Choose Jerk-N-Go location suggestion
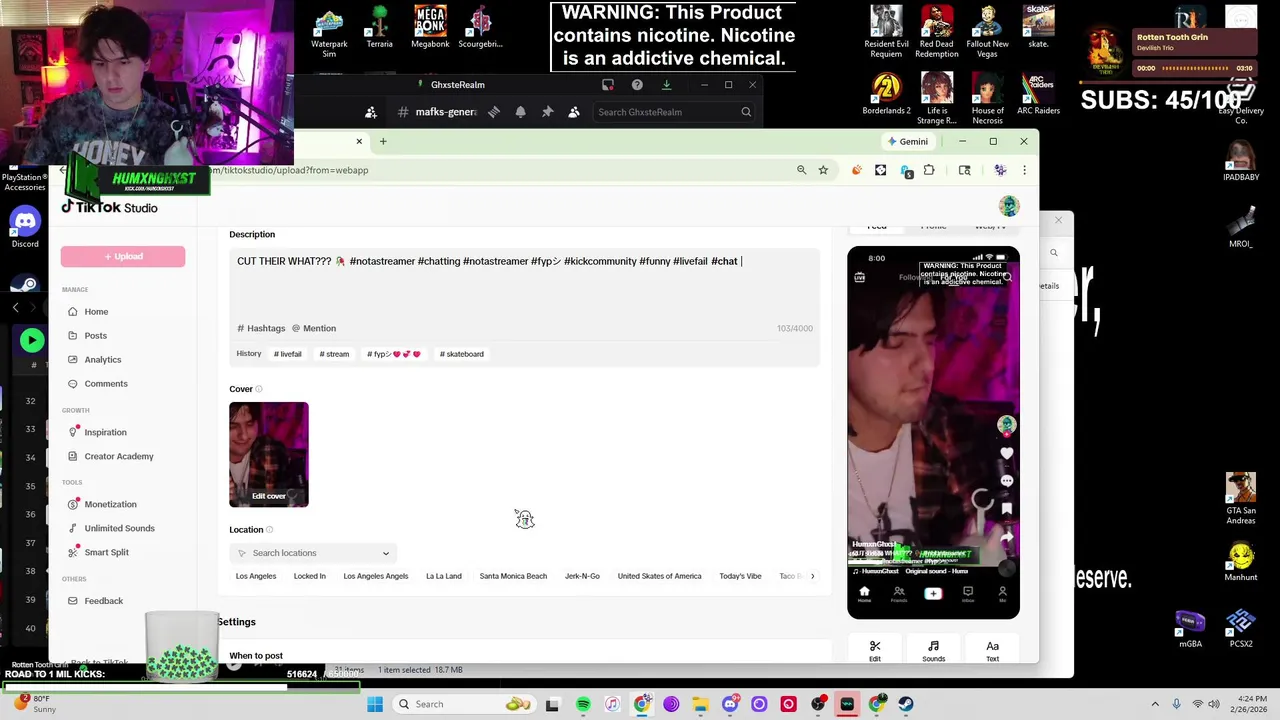 pyautogui.click(x=582, y=576)
